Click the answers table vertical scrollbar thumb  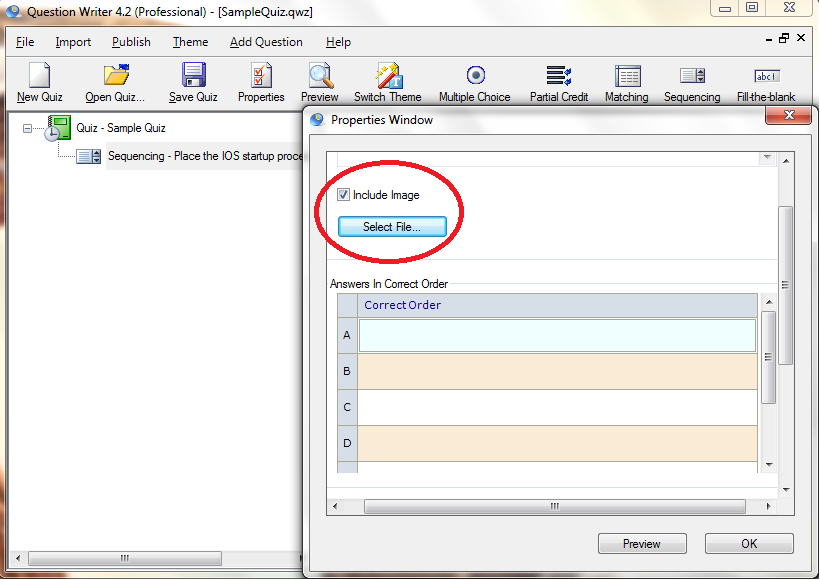pyautogui.click(x=768, y=357)
